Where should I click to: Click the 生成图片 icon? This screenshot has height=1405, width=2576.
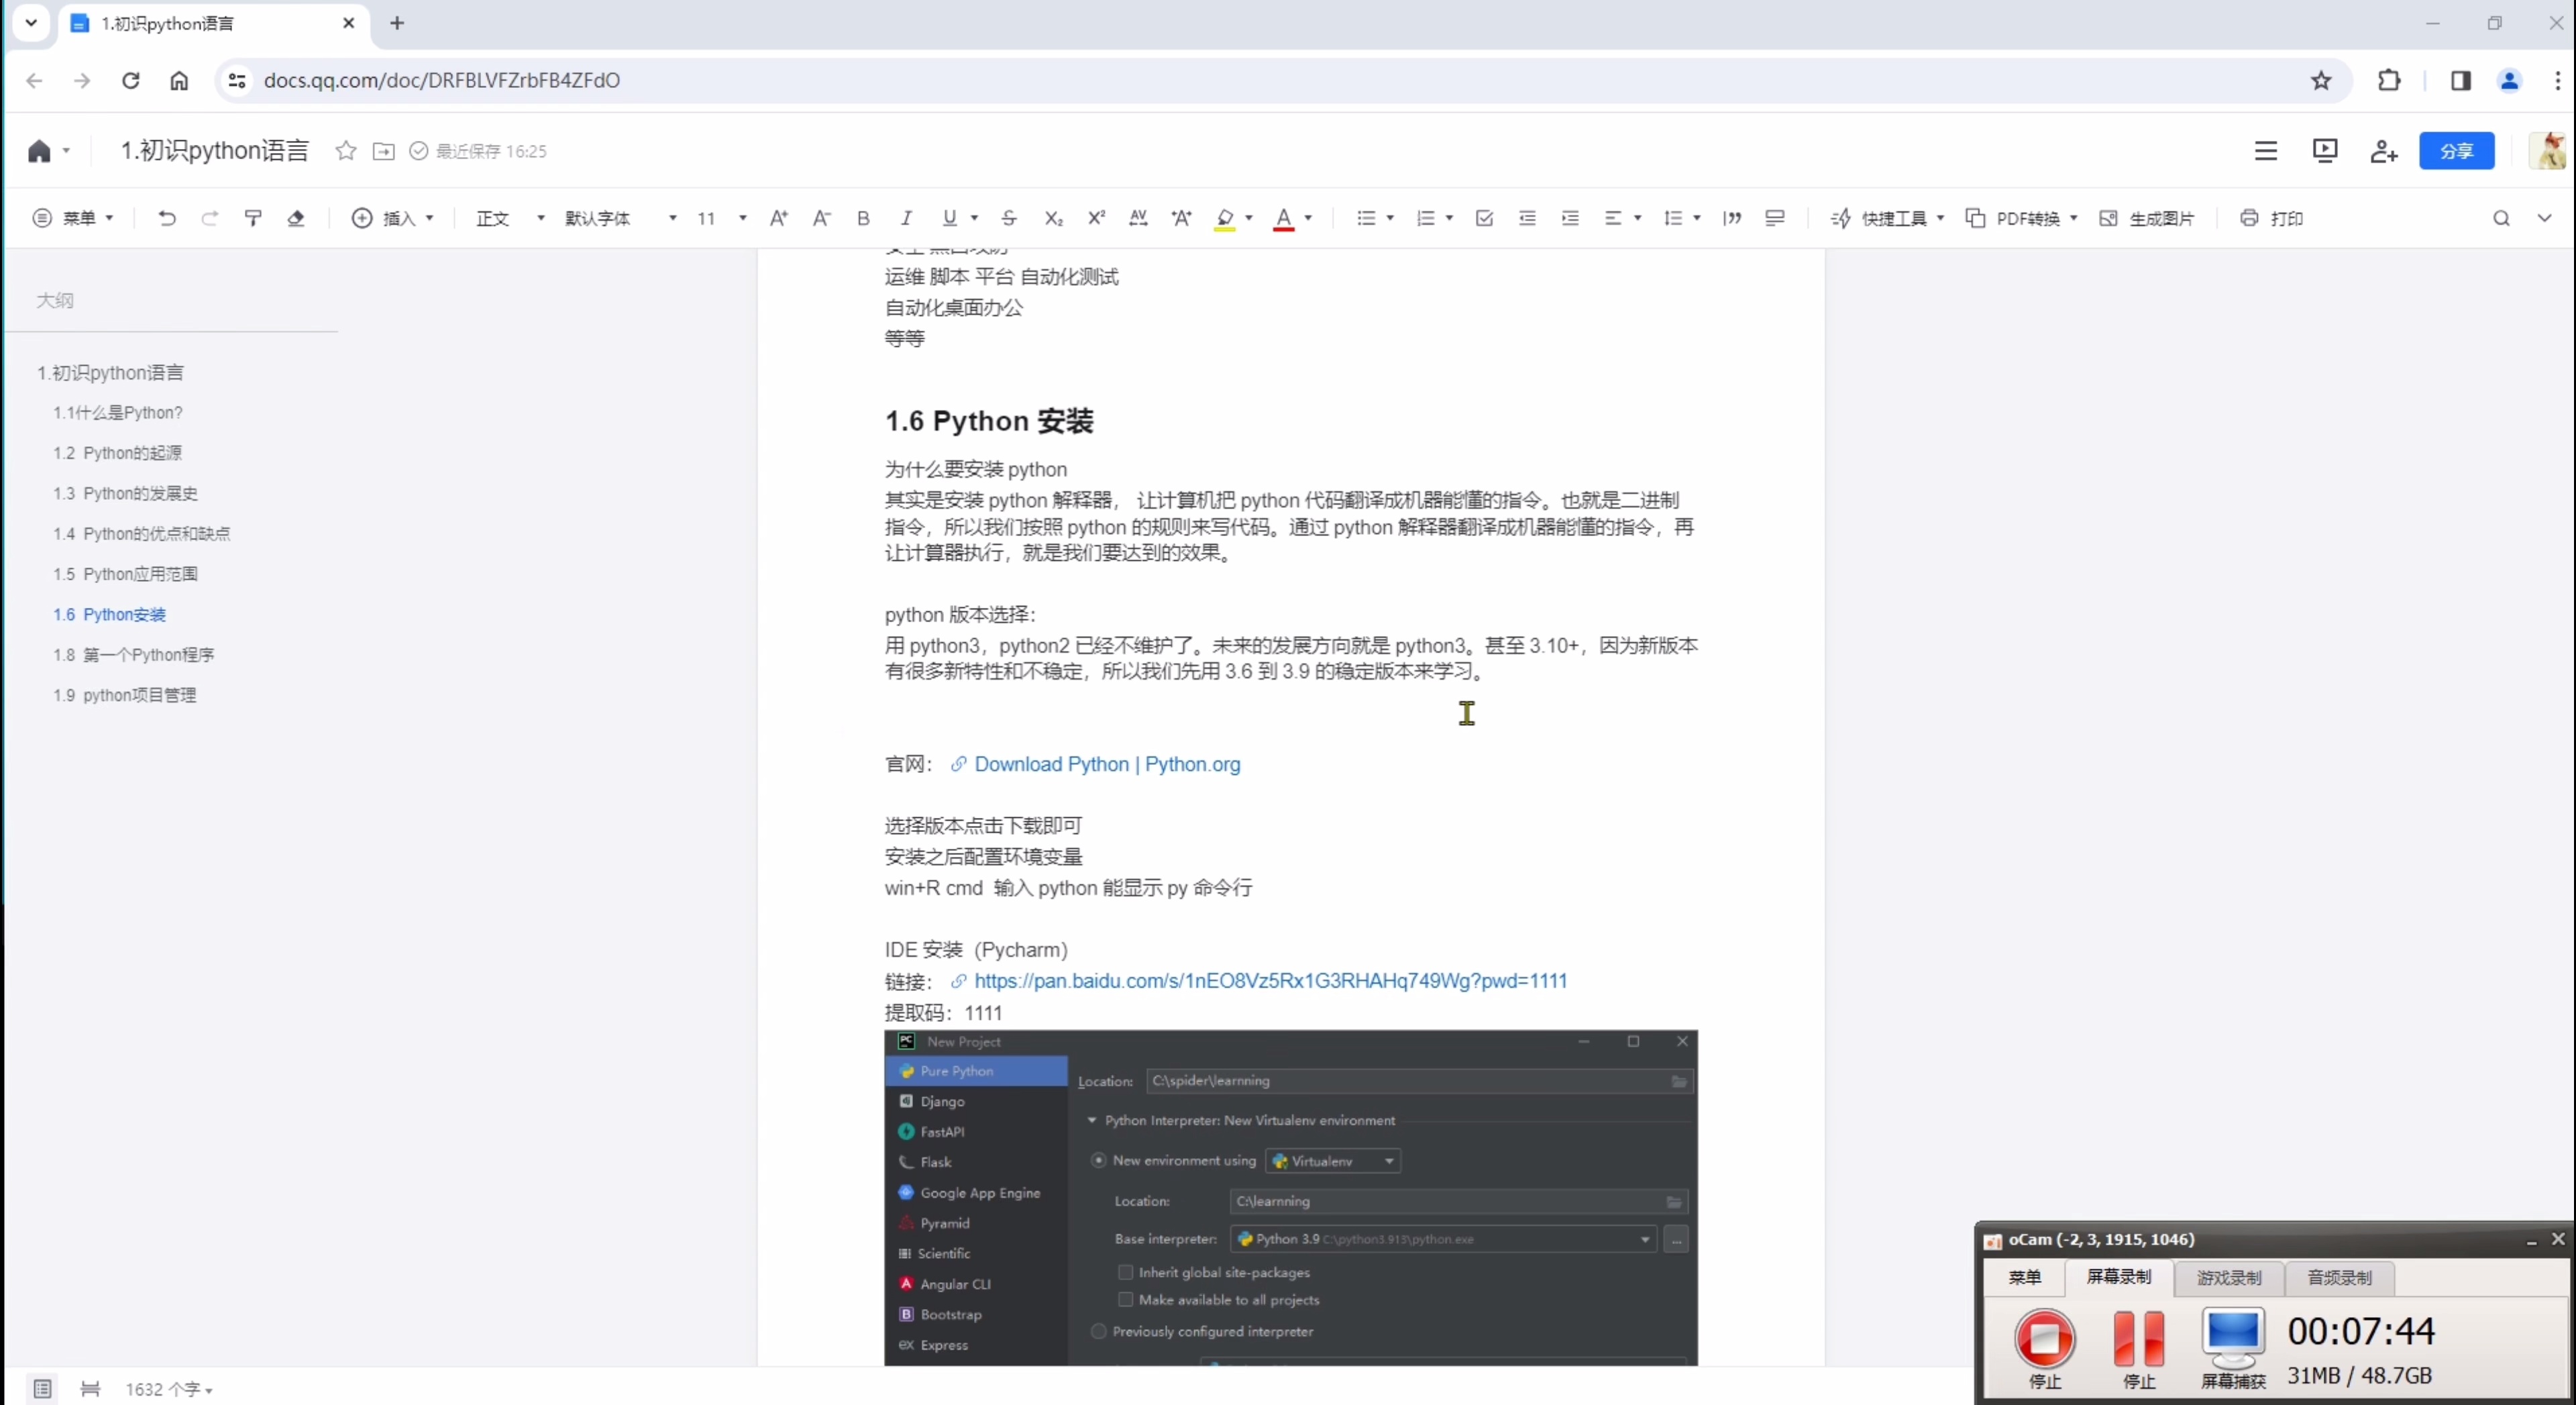(x=2147, y=218)
